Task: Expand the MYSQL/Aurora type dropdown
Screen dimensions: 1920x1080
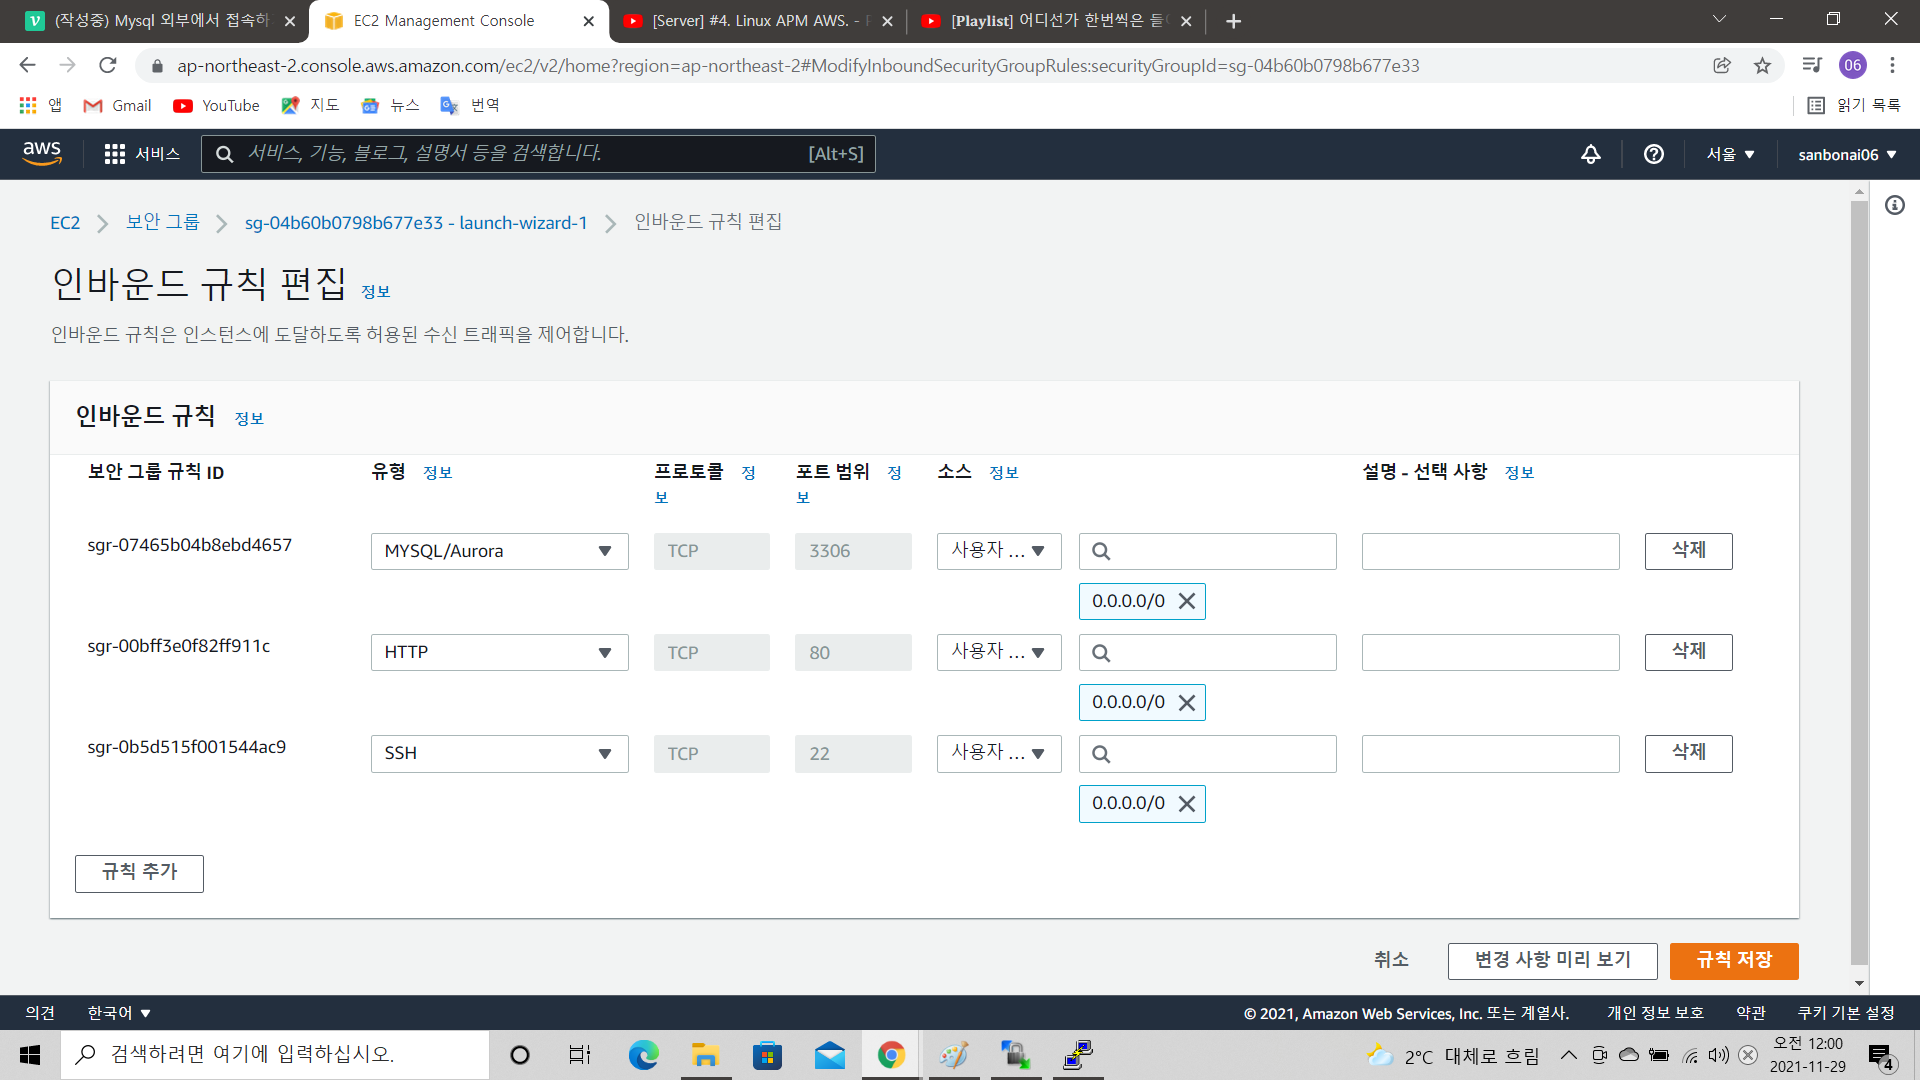Action: coord(499,551)
